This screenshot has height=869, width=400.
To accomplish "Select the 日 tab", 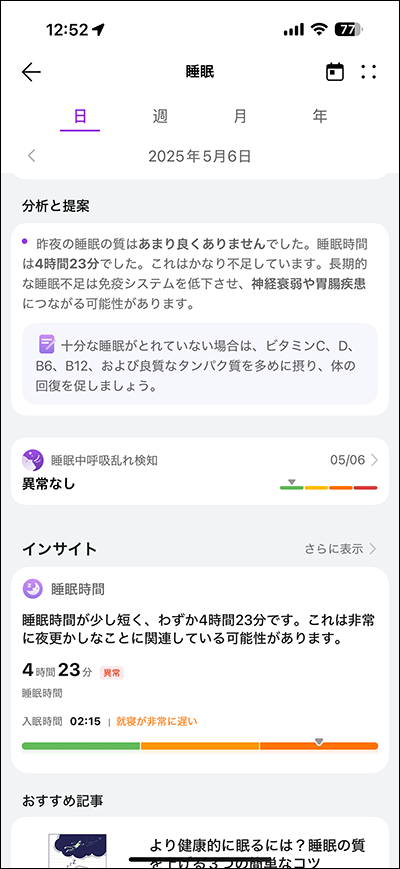I will pyautogui.click(x=80, y=116).
